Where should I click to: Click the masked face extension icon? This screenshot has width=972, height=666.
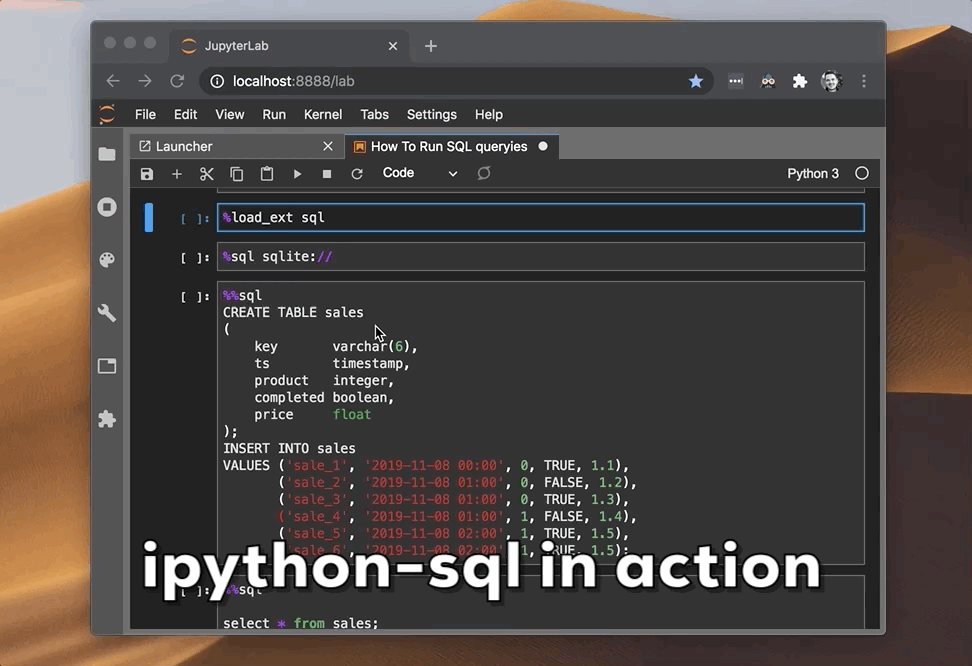768,81
